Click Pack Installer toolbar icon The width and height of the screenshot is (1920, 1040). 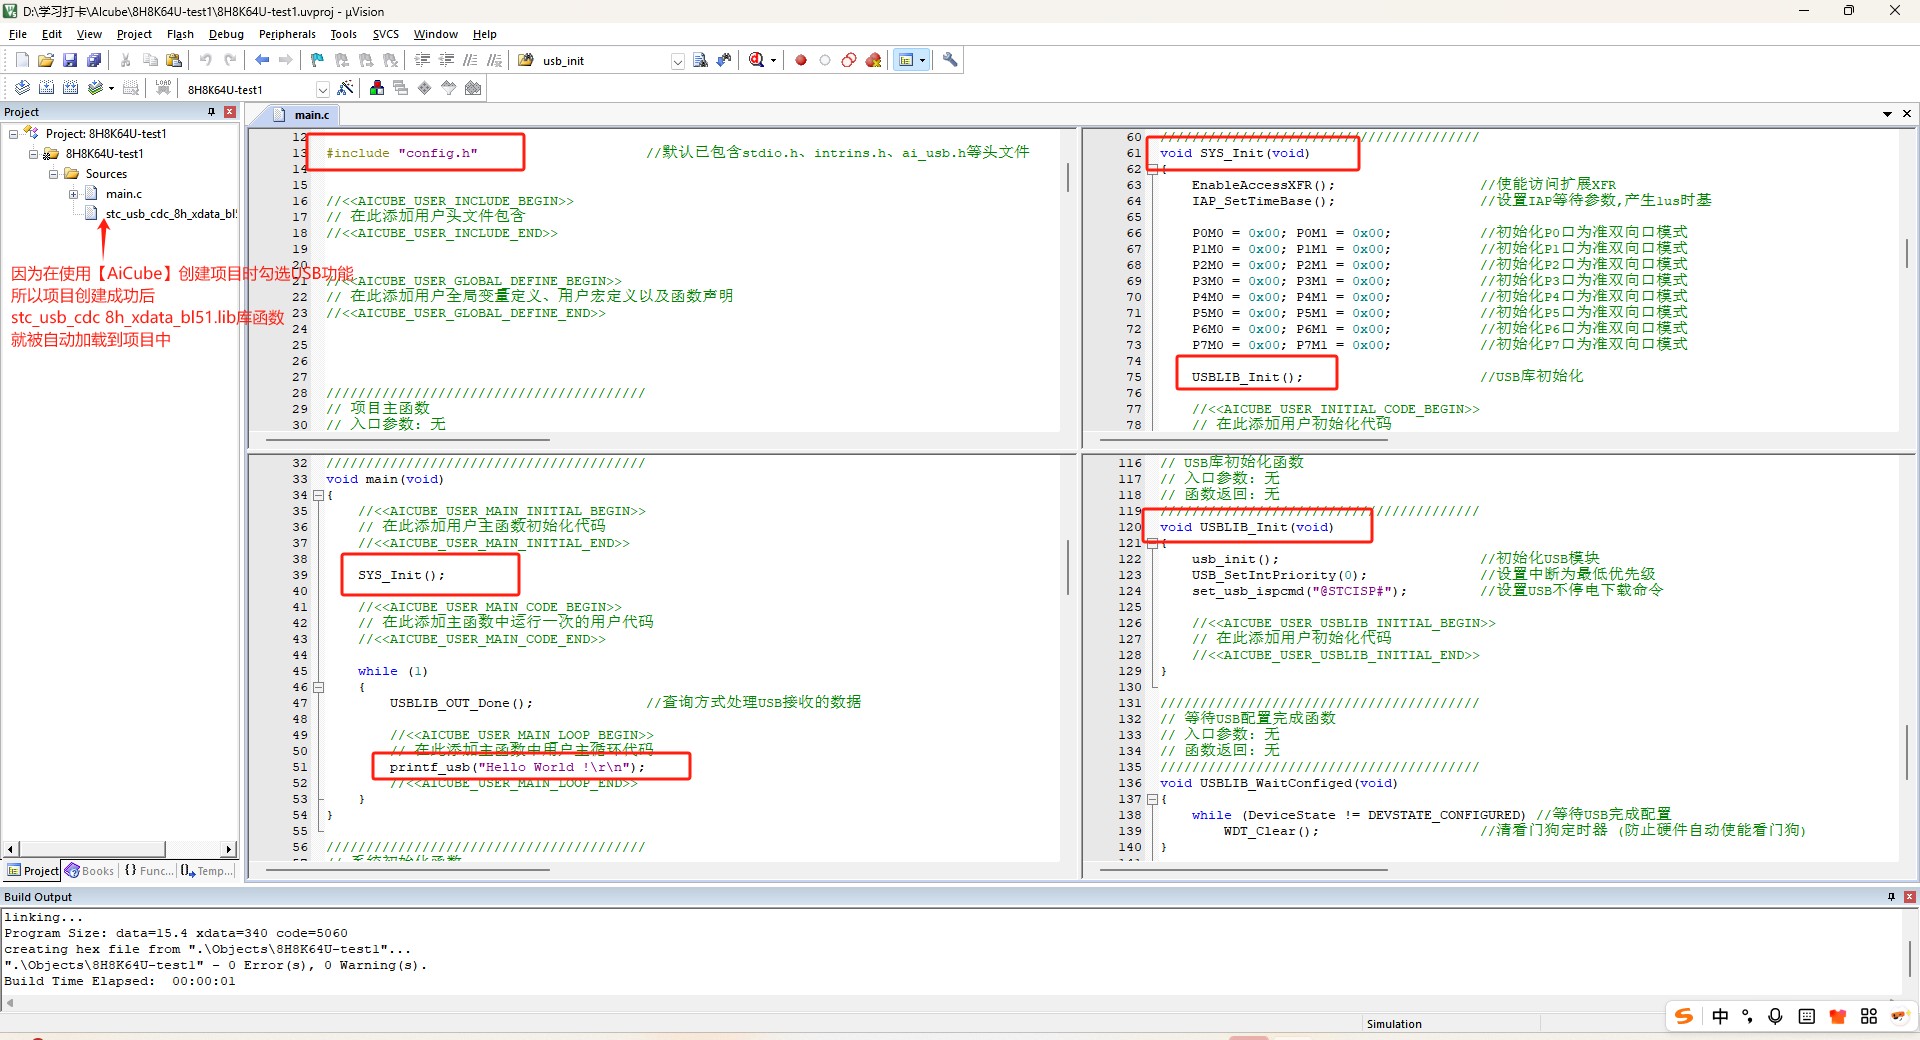(473, 88)
